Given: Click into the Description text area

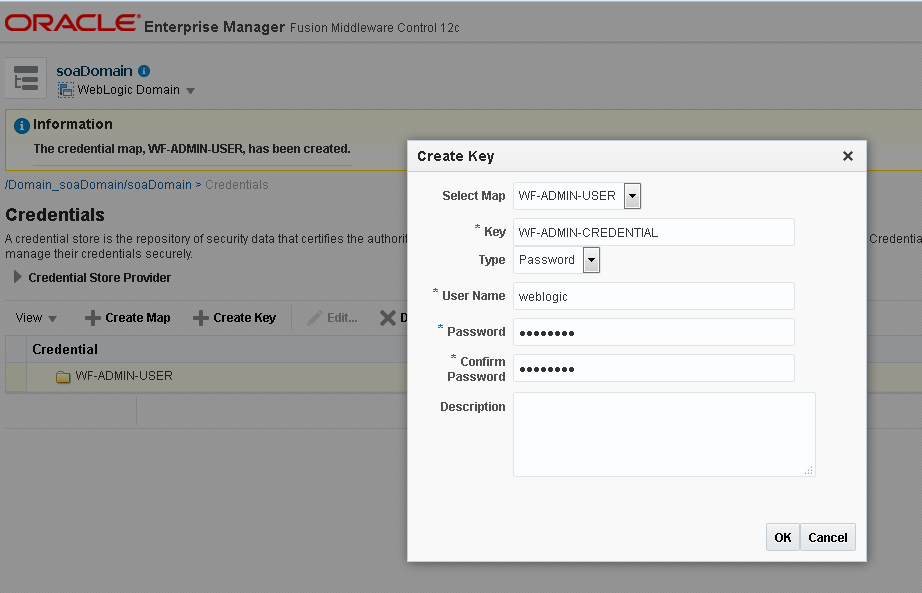Looking at the screenshot, I should tap(664, 434).
